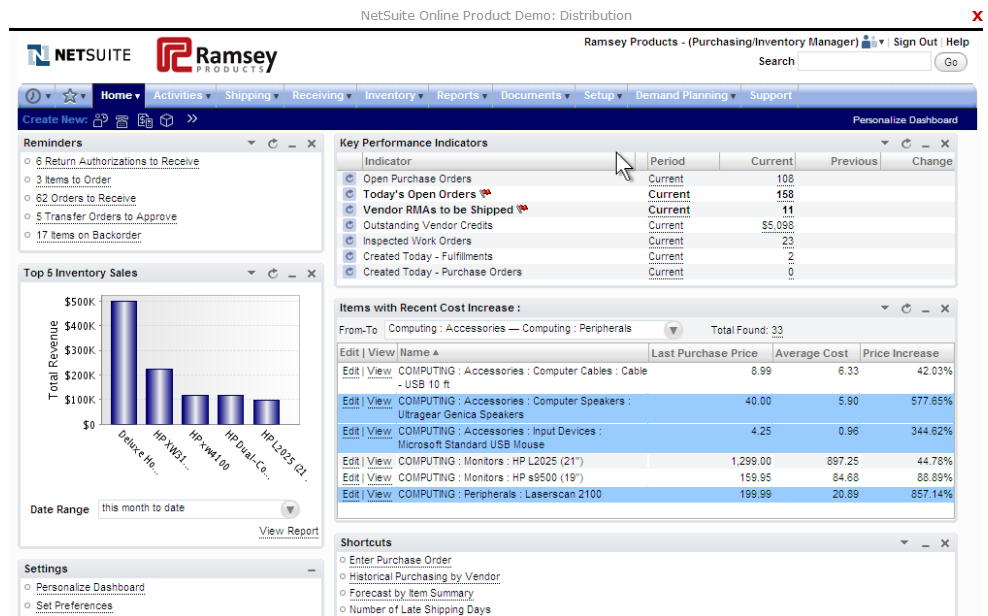Click the tallest Deluxe chart bar

click(124, 363)
